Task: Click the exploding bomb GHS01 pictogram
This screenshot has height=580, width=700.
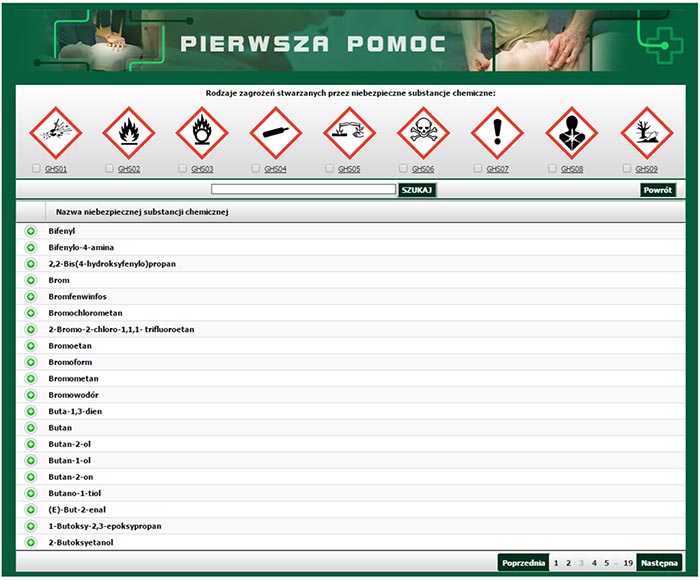Action: pos(54,133)
